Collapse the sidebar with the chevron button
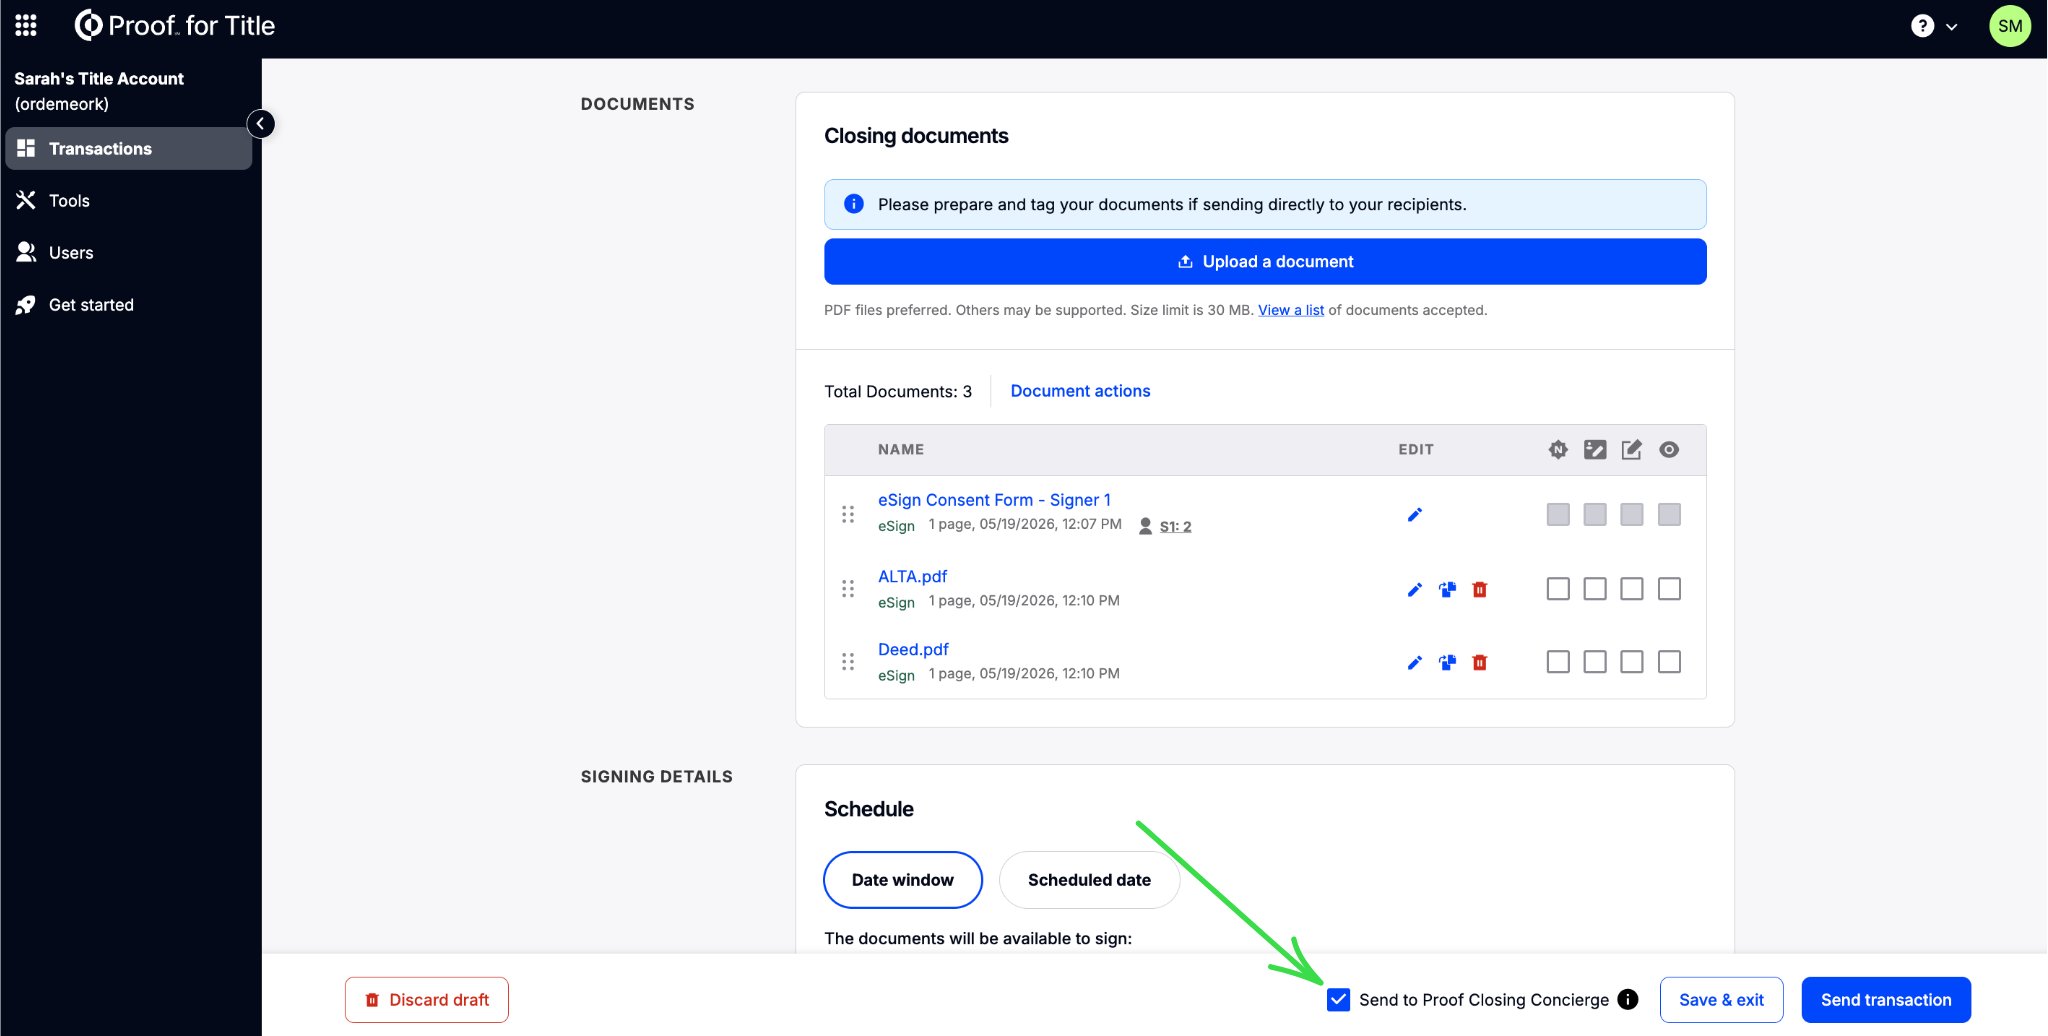 pos(260,124)
